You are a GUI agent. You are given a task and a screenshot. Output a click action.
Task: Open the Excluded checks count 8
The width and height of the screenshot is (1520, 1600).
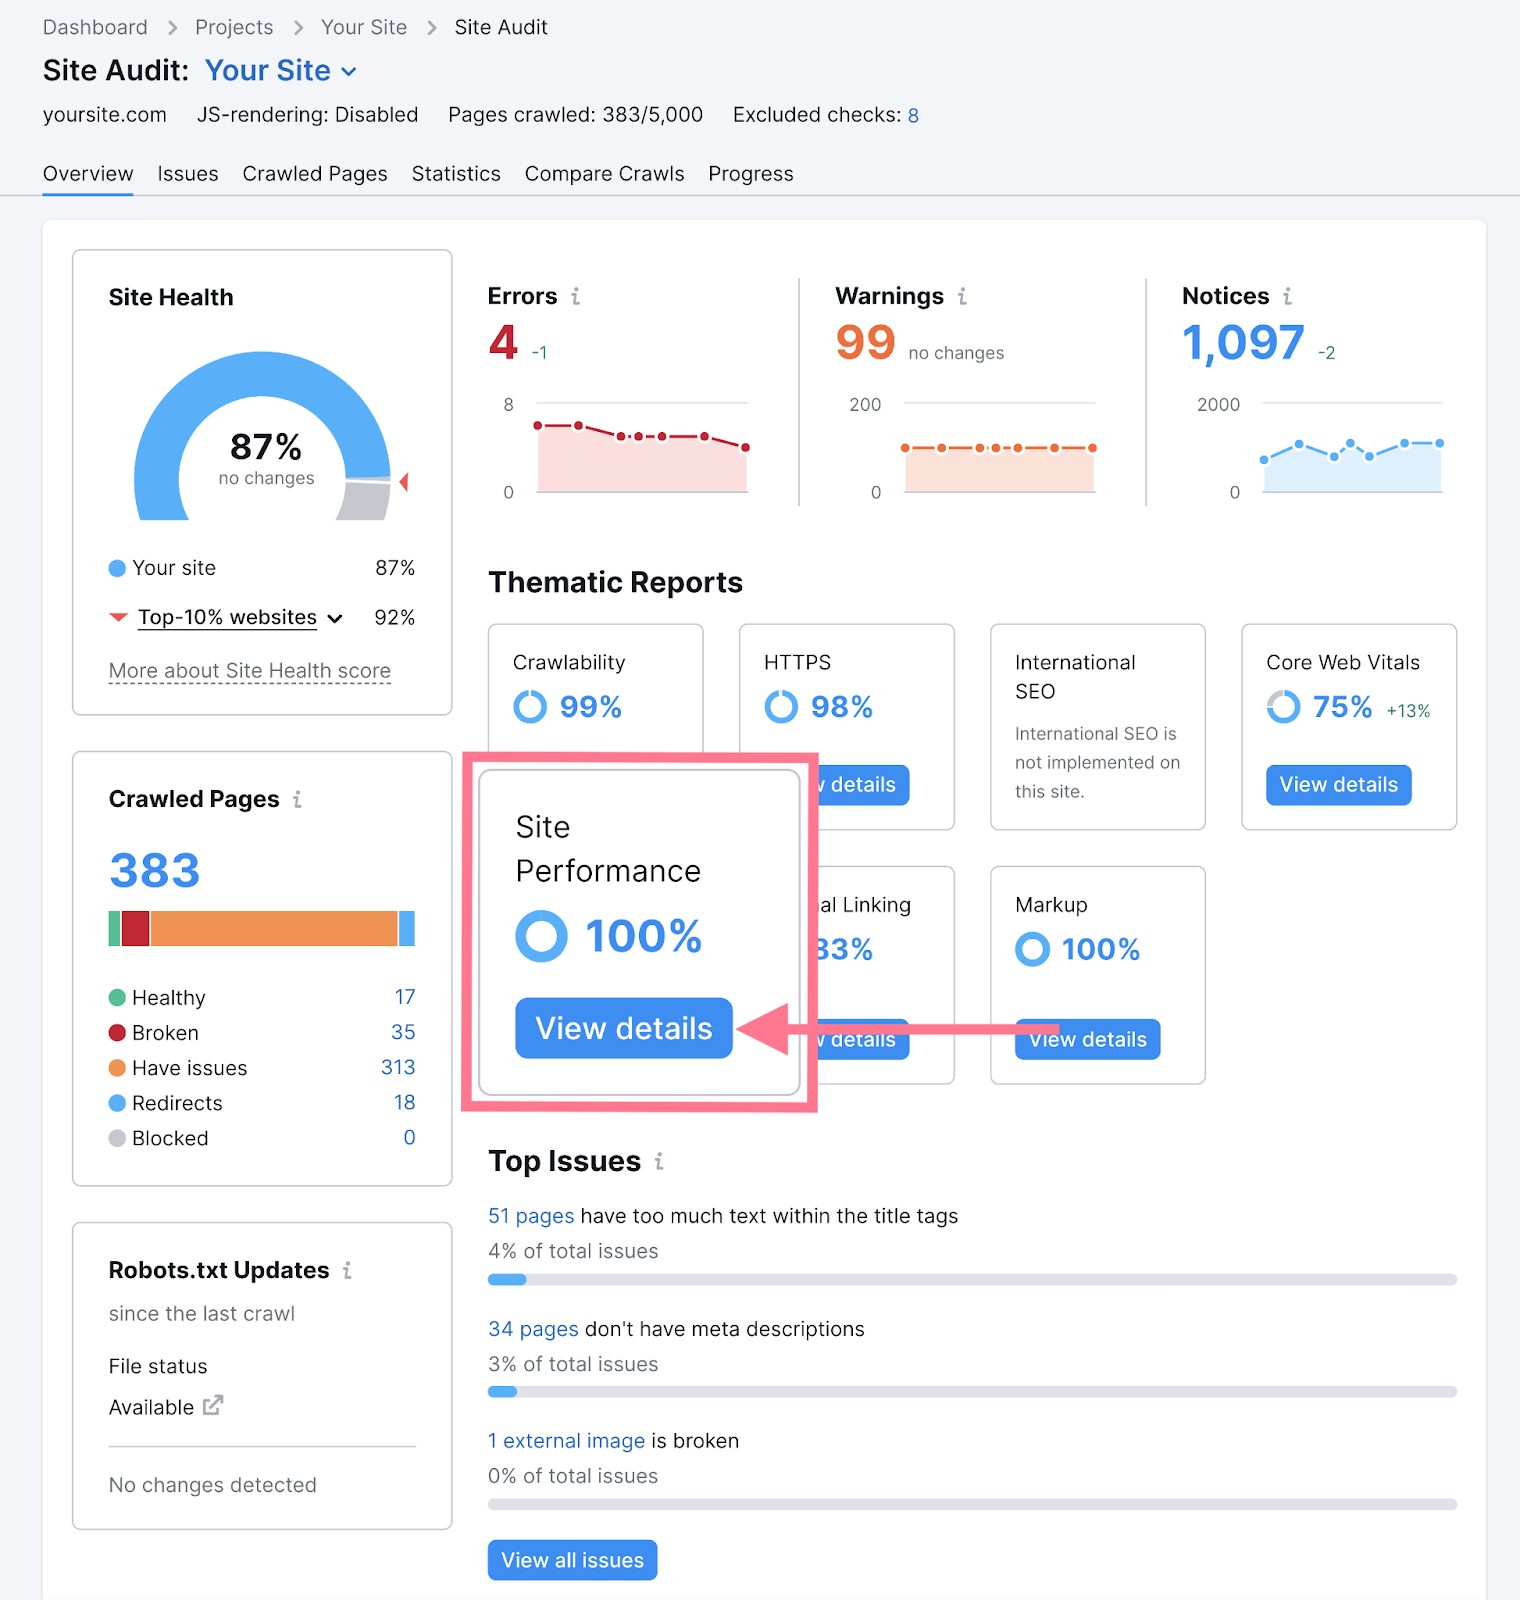[x=913, y=115]
